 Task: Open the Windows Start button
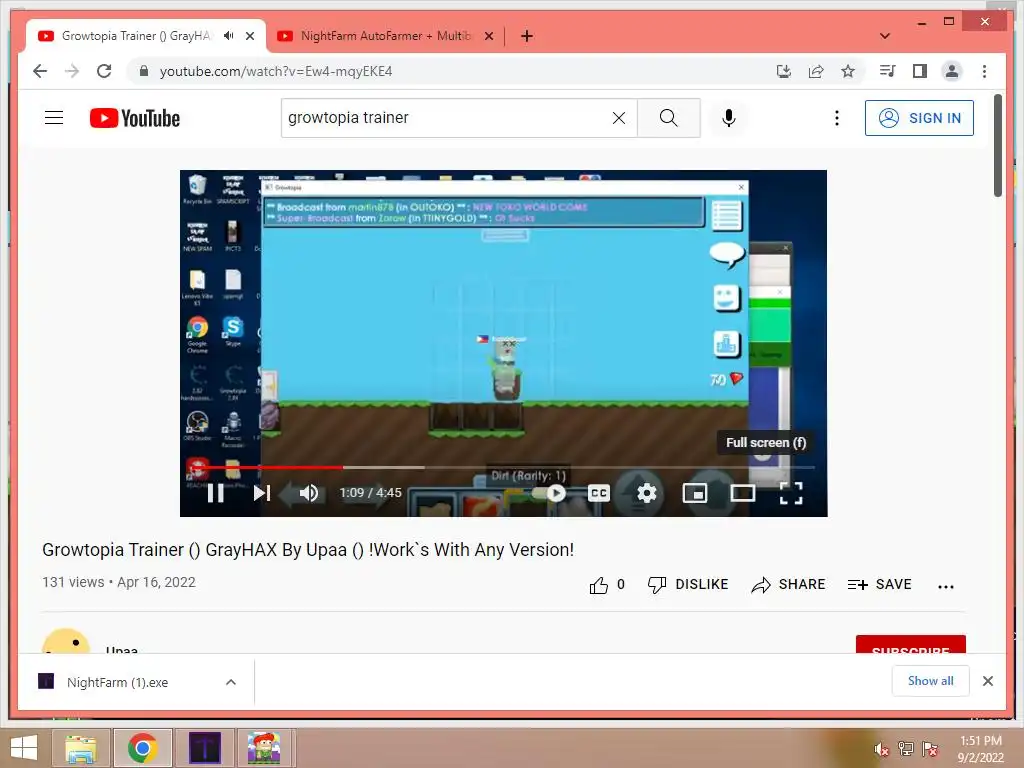tap(24, 748)
